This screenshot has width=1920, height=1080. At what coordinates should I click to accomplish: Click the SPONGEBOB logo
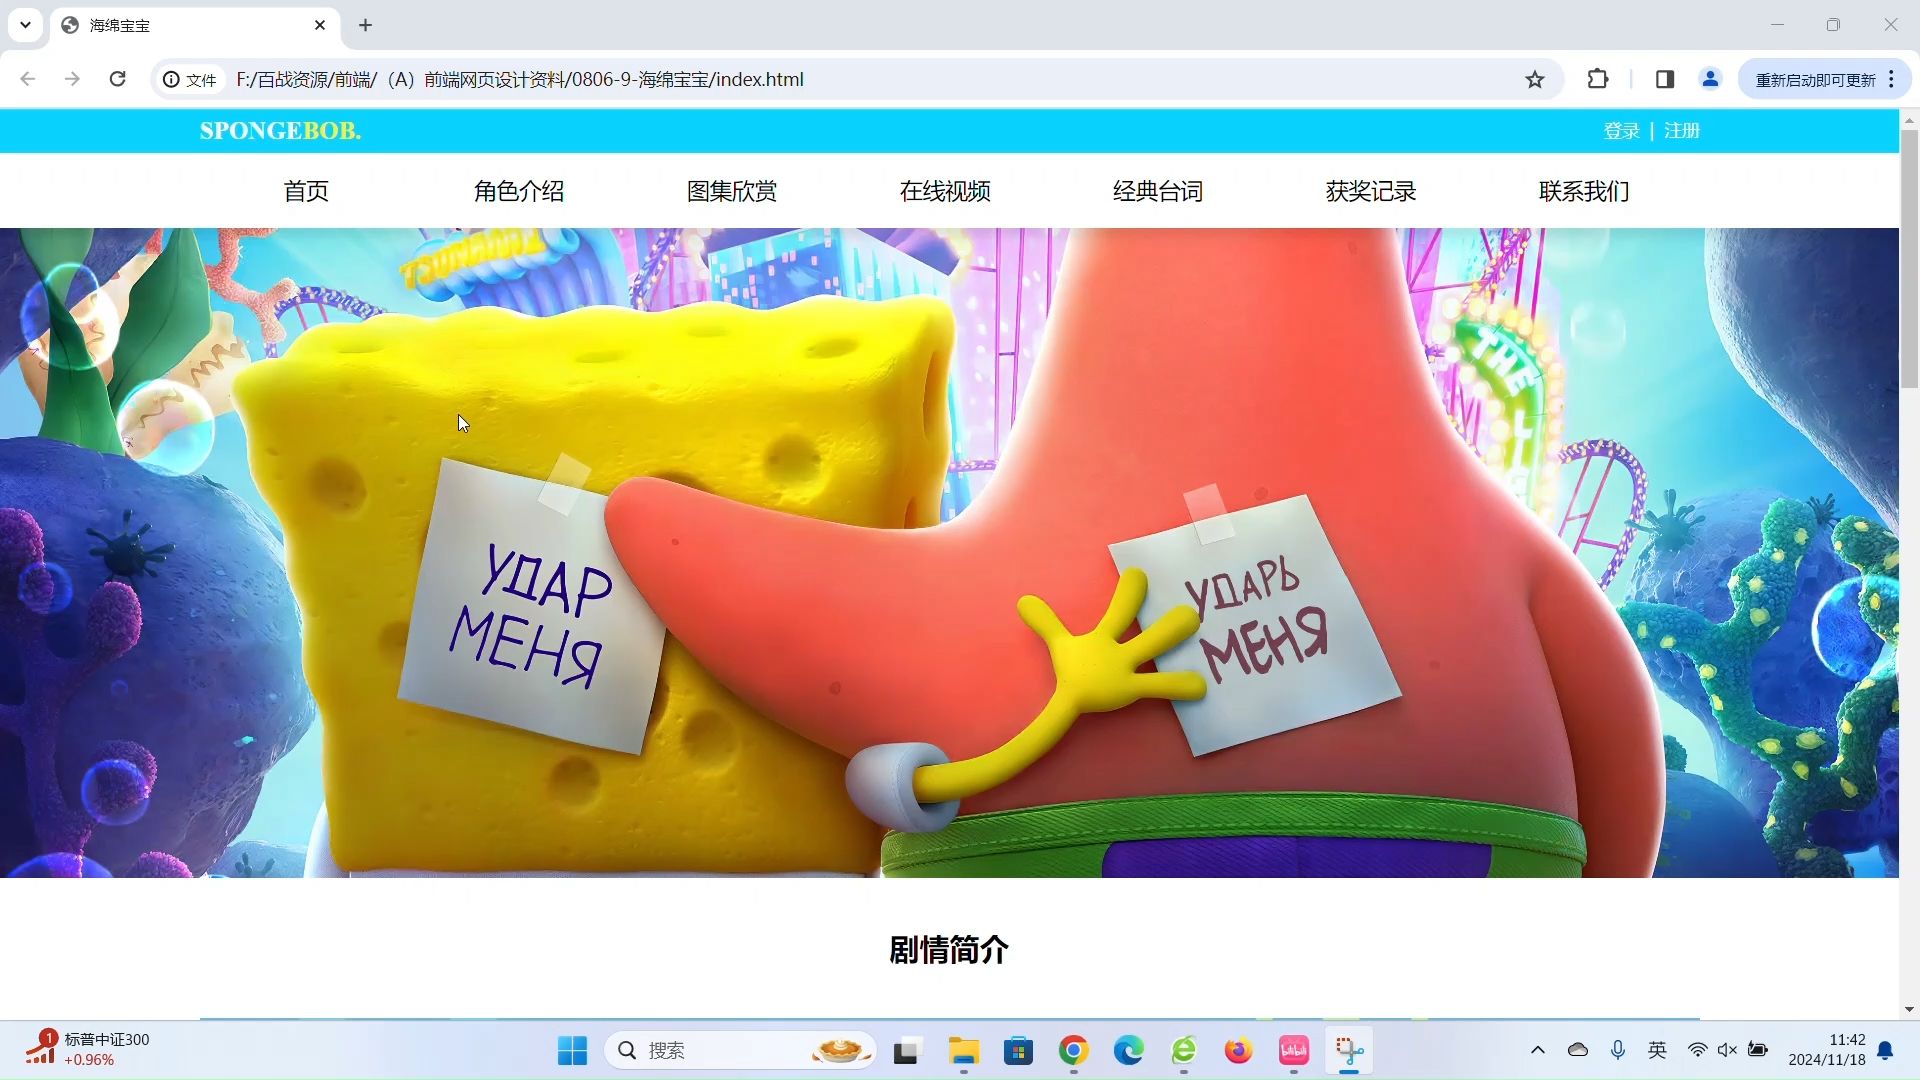(280, 131)
